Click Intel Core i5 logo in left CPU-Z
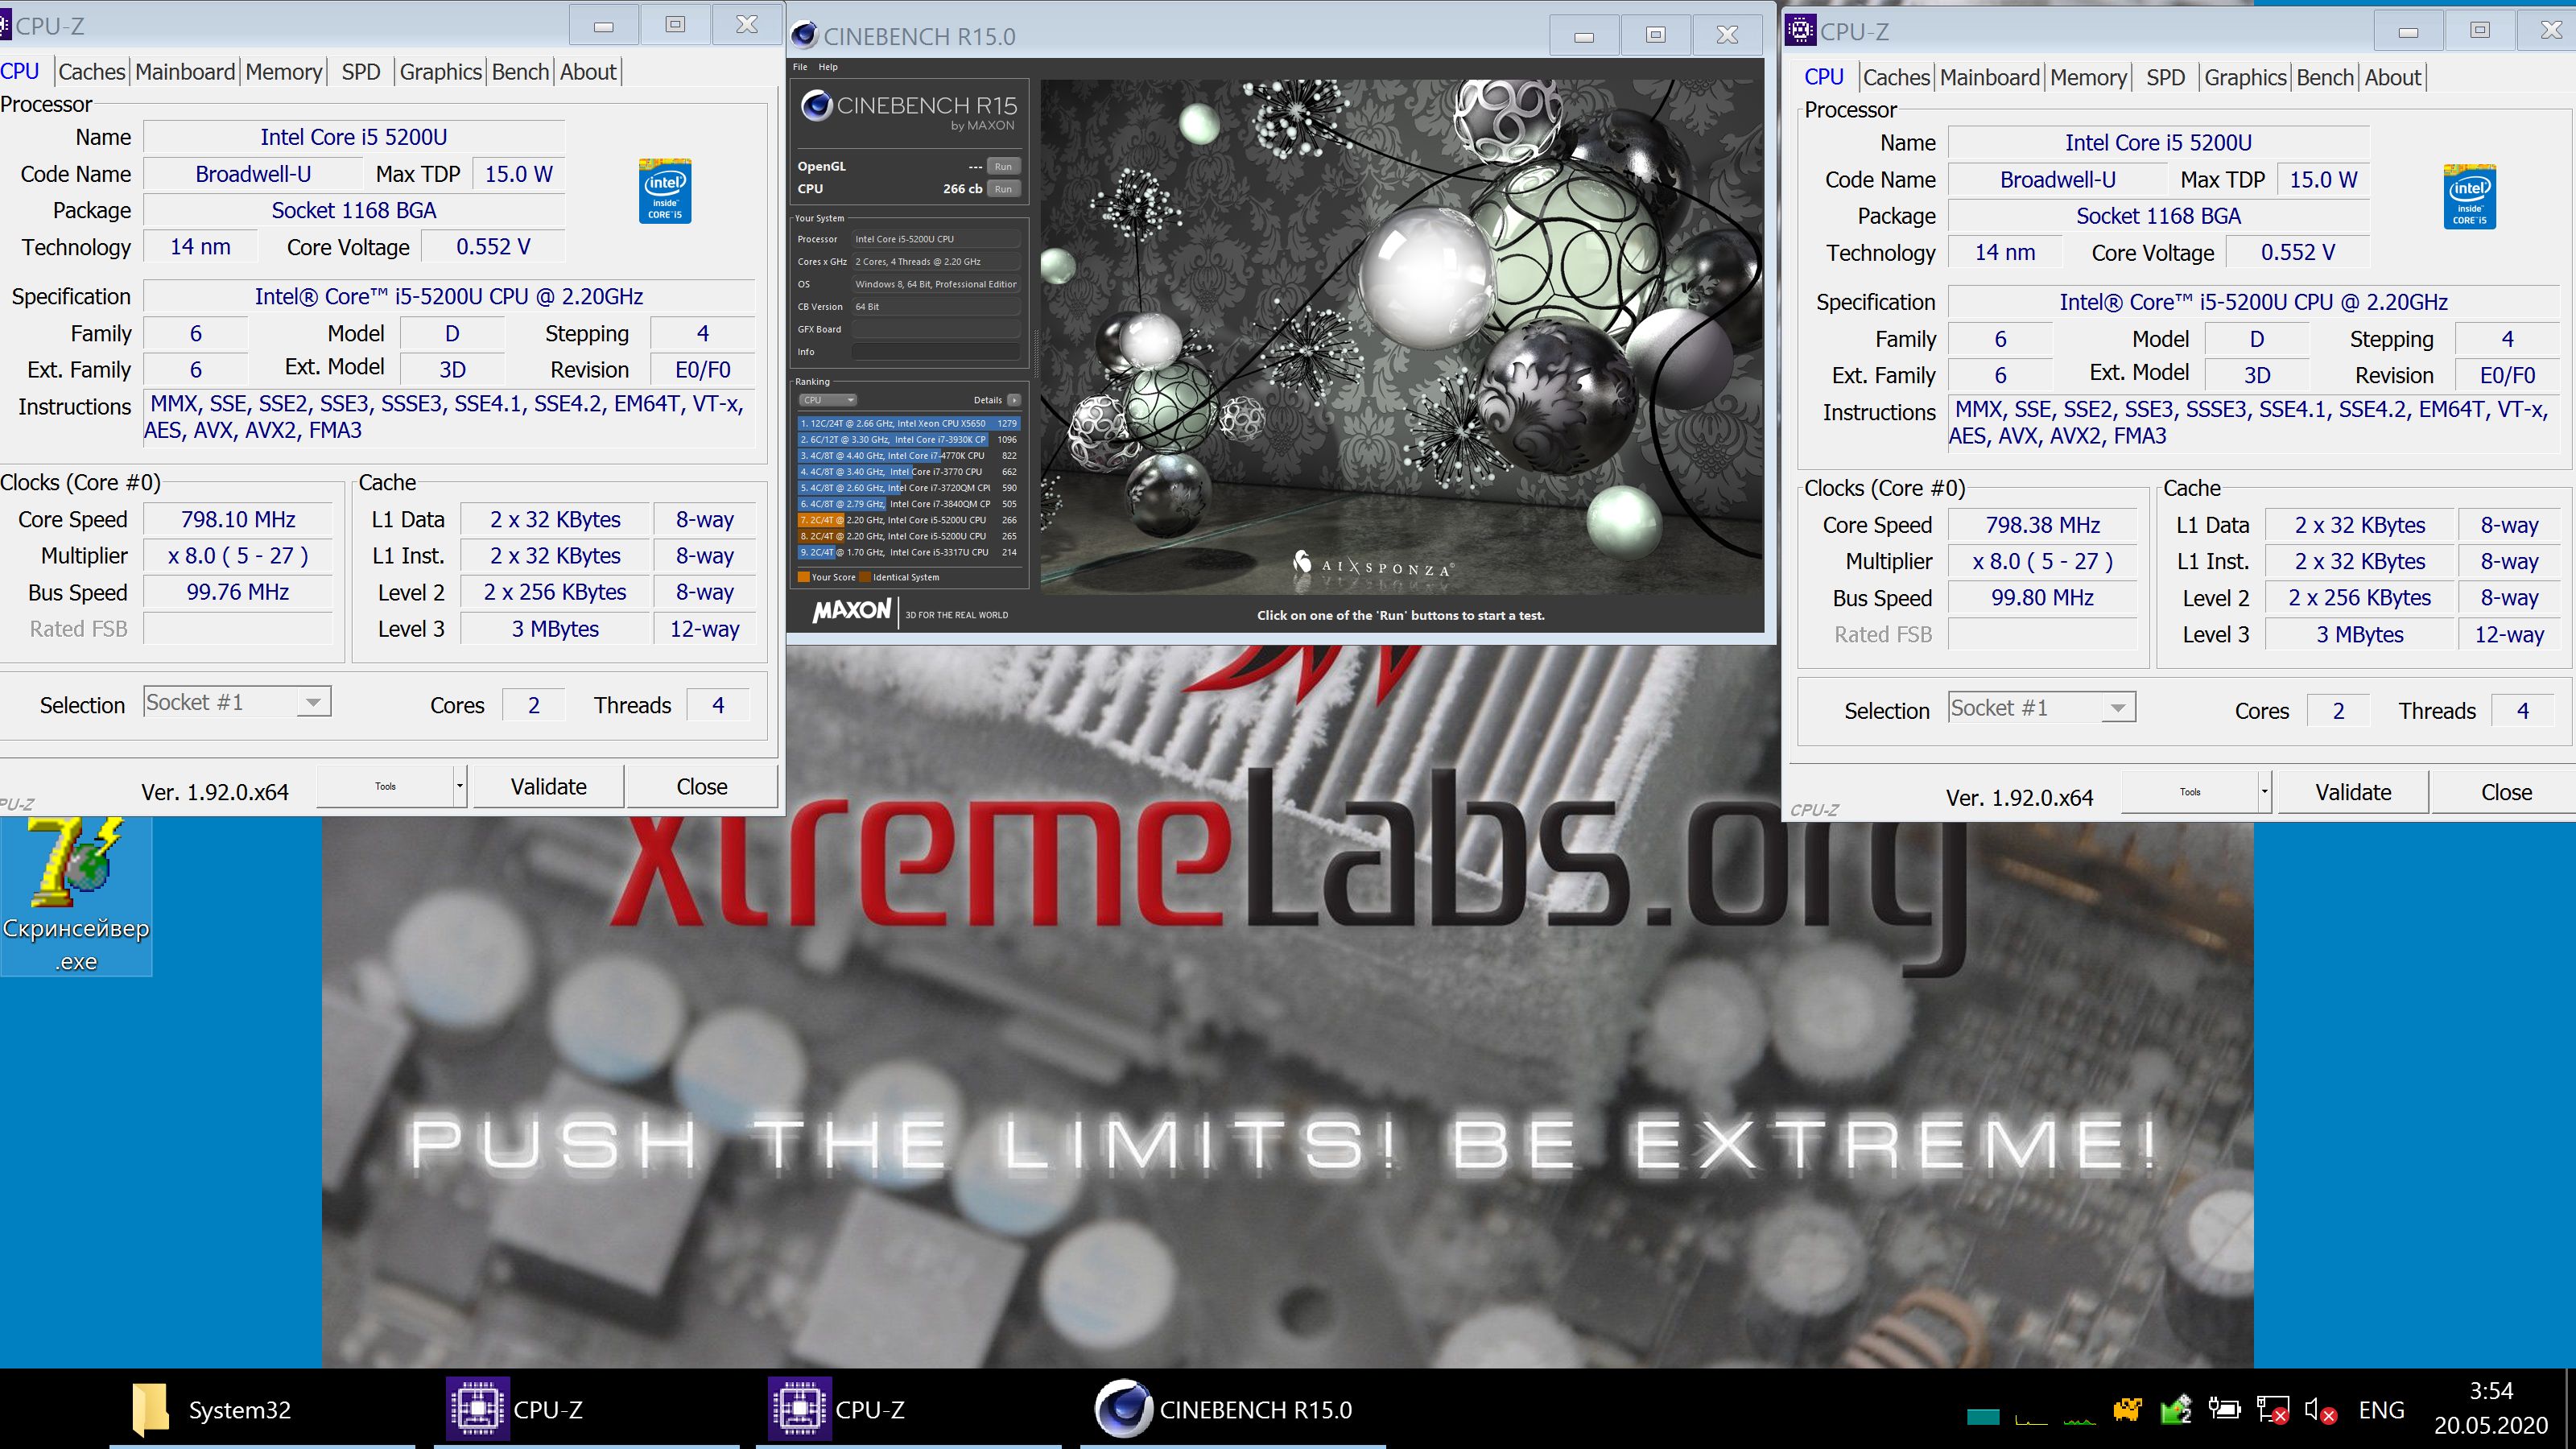Screen dimensions: 2576x1449 665,191
